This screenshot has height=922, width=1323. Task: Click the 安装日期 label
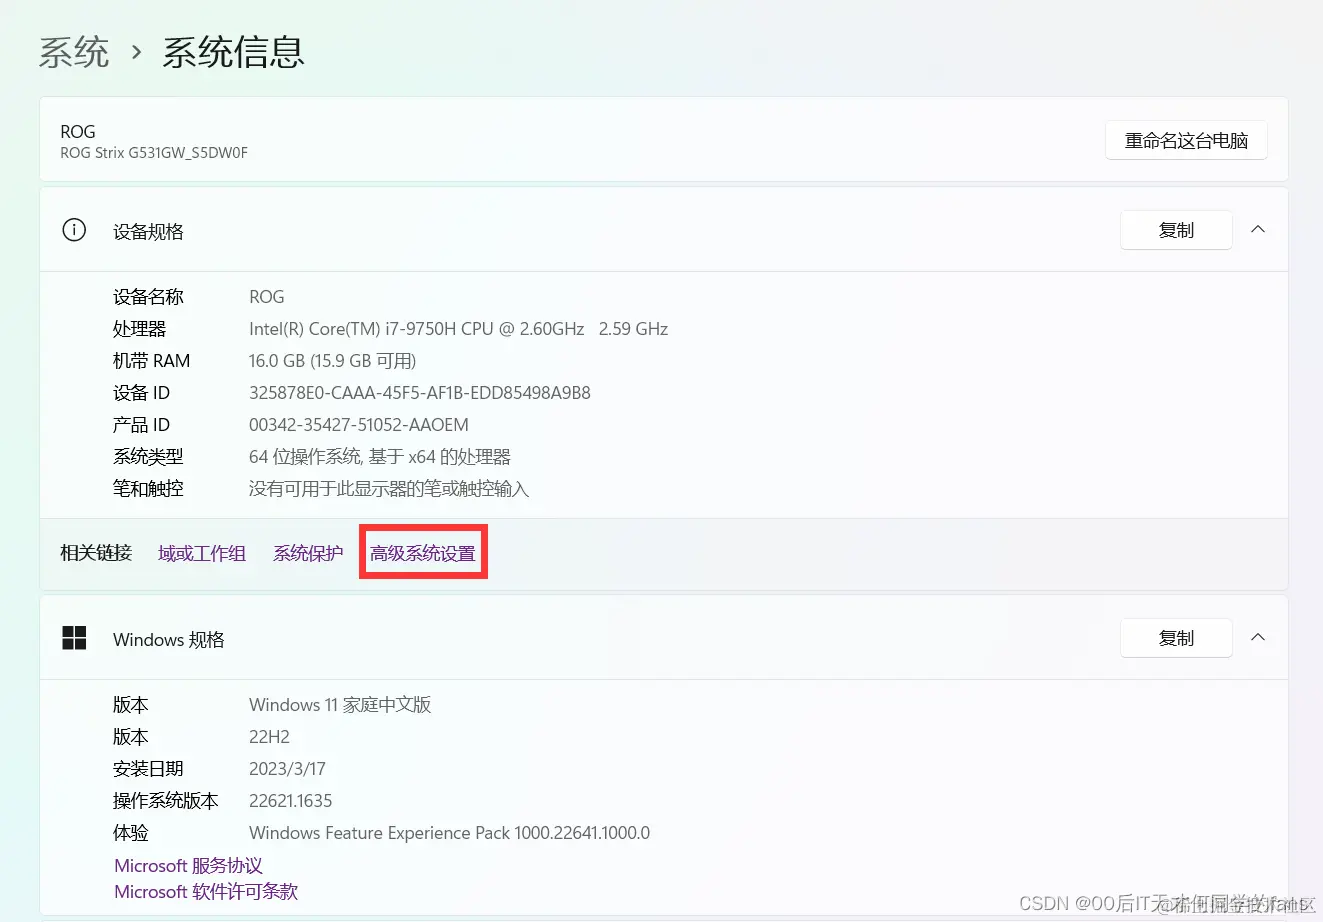tap(148, 769)
